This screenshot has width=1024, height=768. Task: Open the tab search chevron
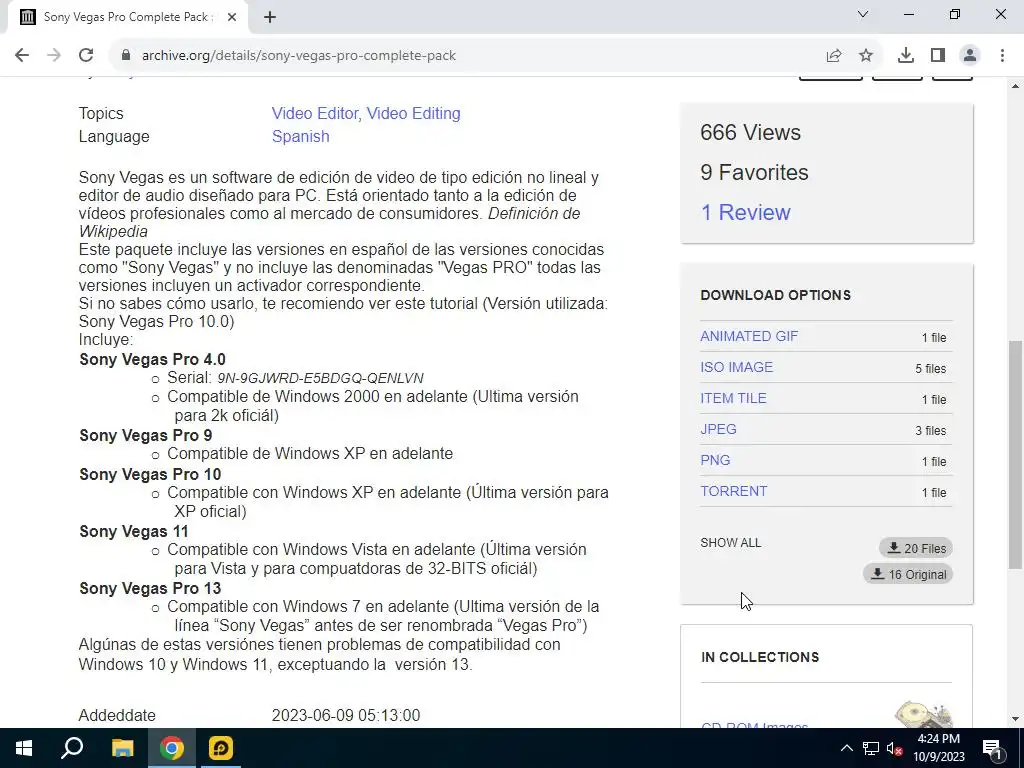point(863,14)
